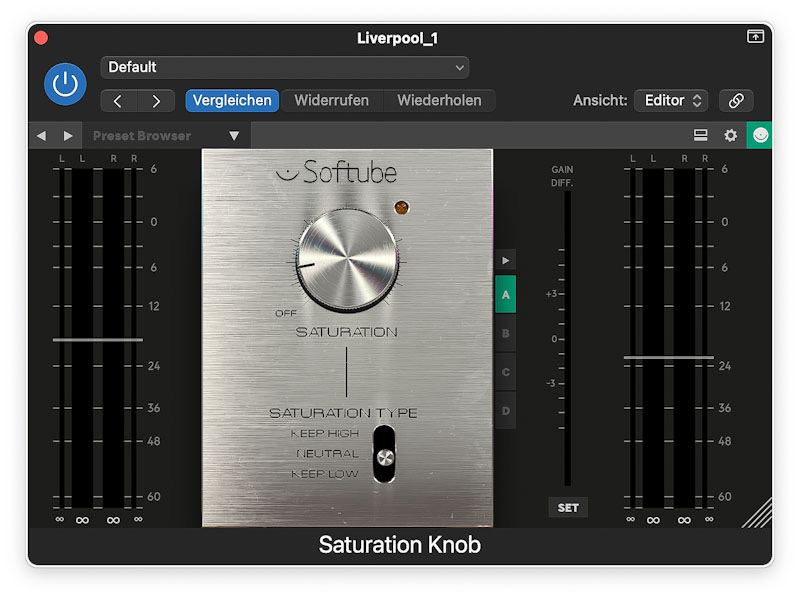Viewport: 800px width, 598px height.
Task: Click the window expand icon in title bar
Action: click(755, 36)
